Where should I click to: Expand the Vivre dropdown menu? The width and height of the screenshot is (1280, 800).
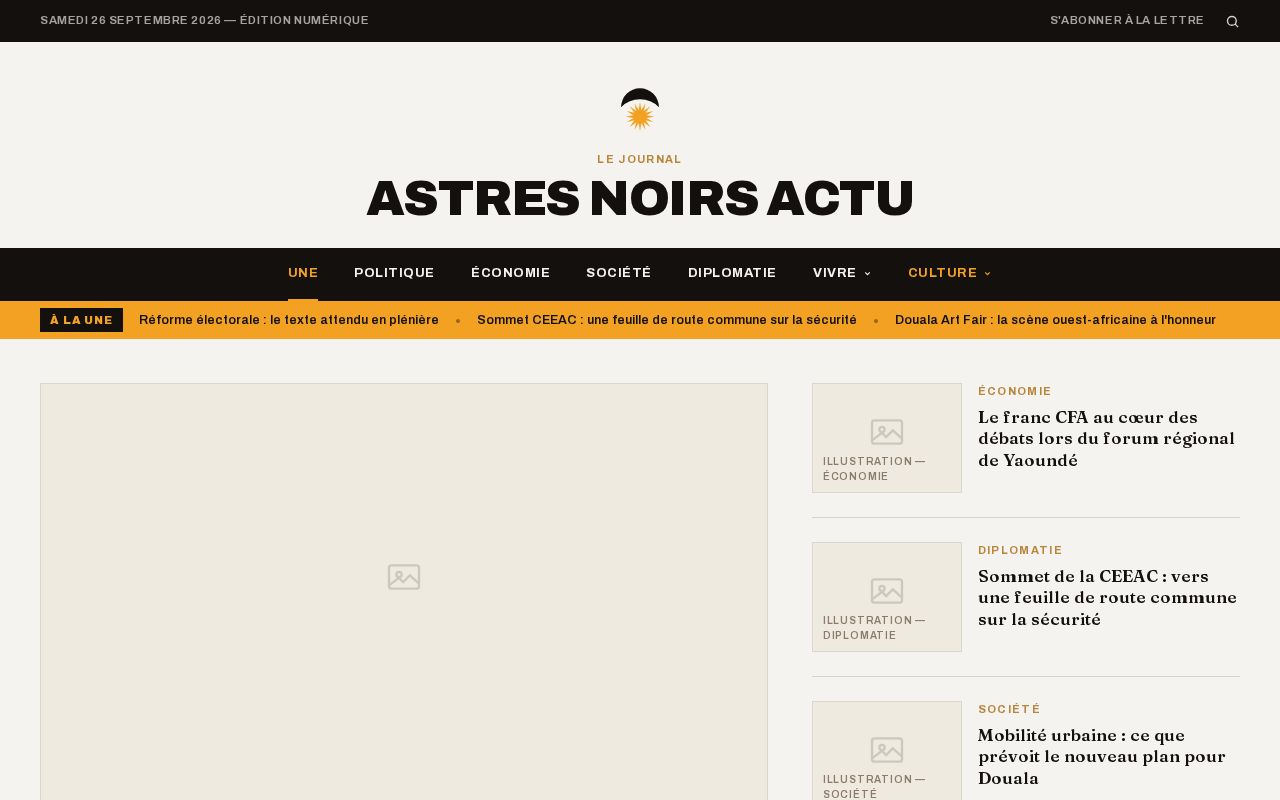842,273
